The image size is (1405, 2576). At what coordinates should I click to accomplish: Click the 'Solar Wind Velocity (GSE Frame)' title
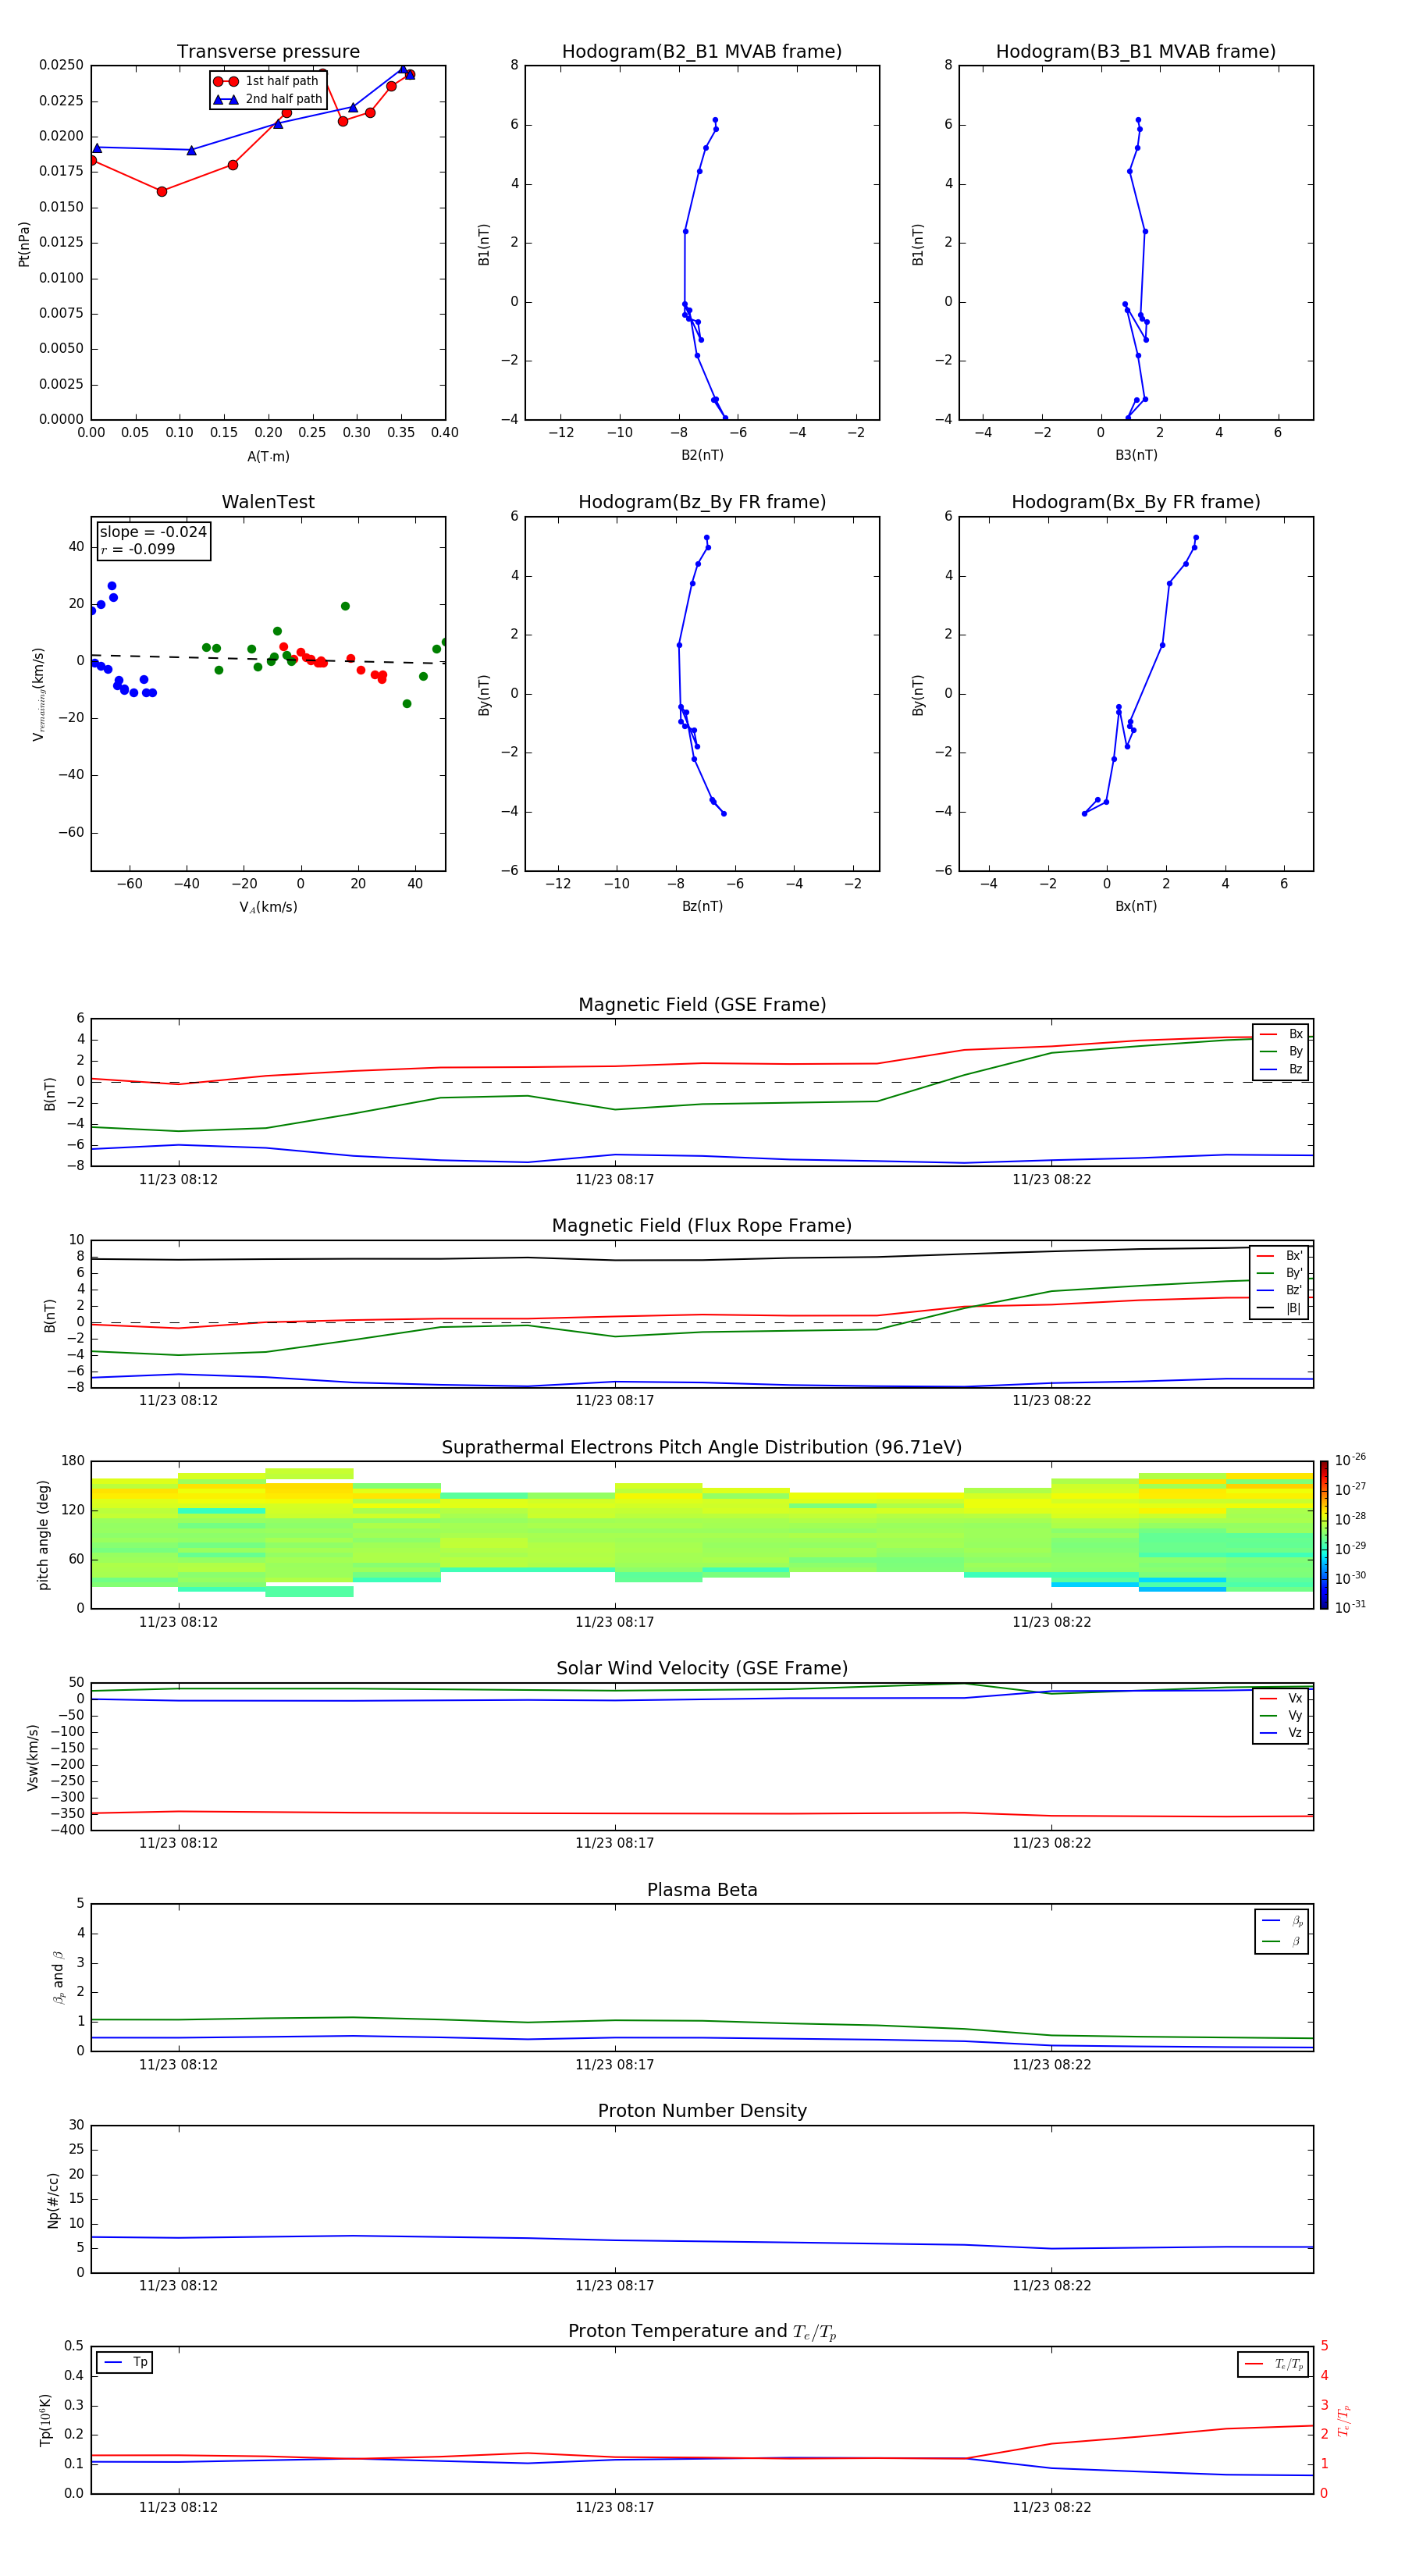[702, 1669]
